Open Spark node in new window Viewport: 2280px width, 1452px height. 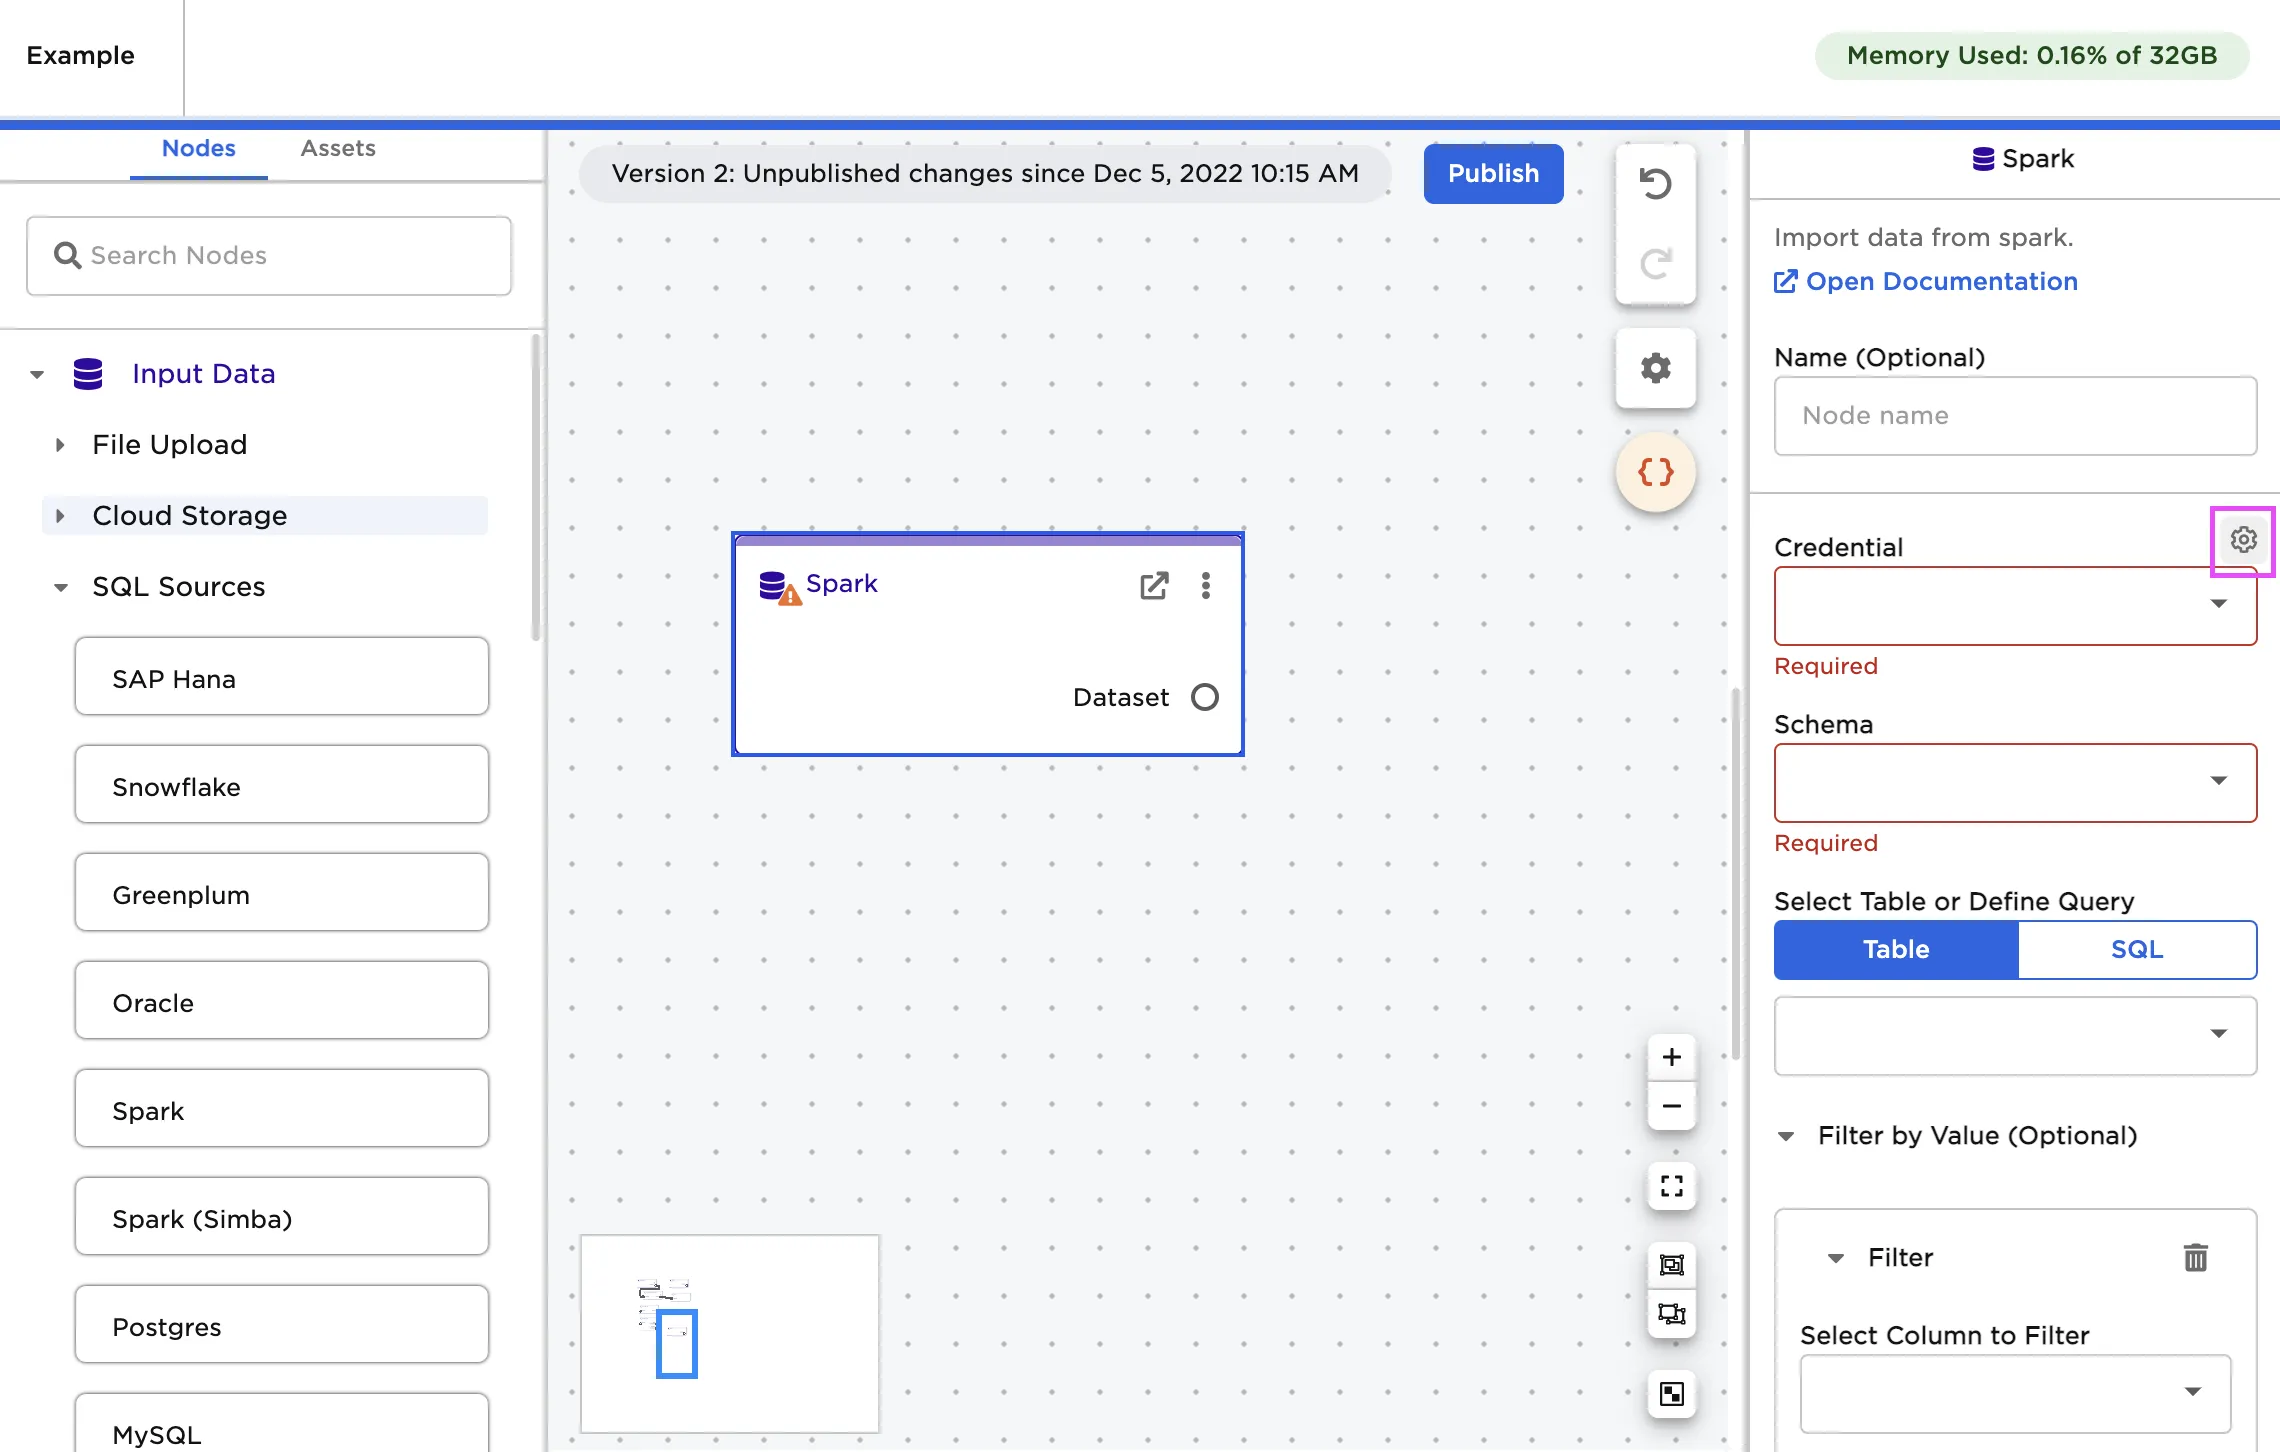(x=1153, y=585)
